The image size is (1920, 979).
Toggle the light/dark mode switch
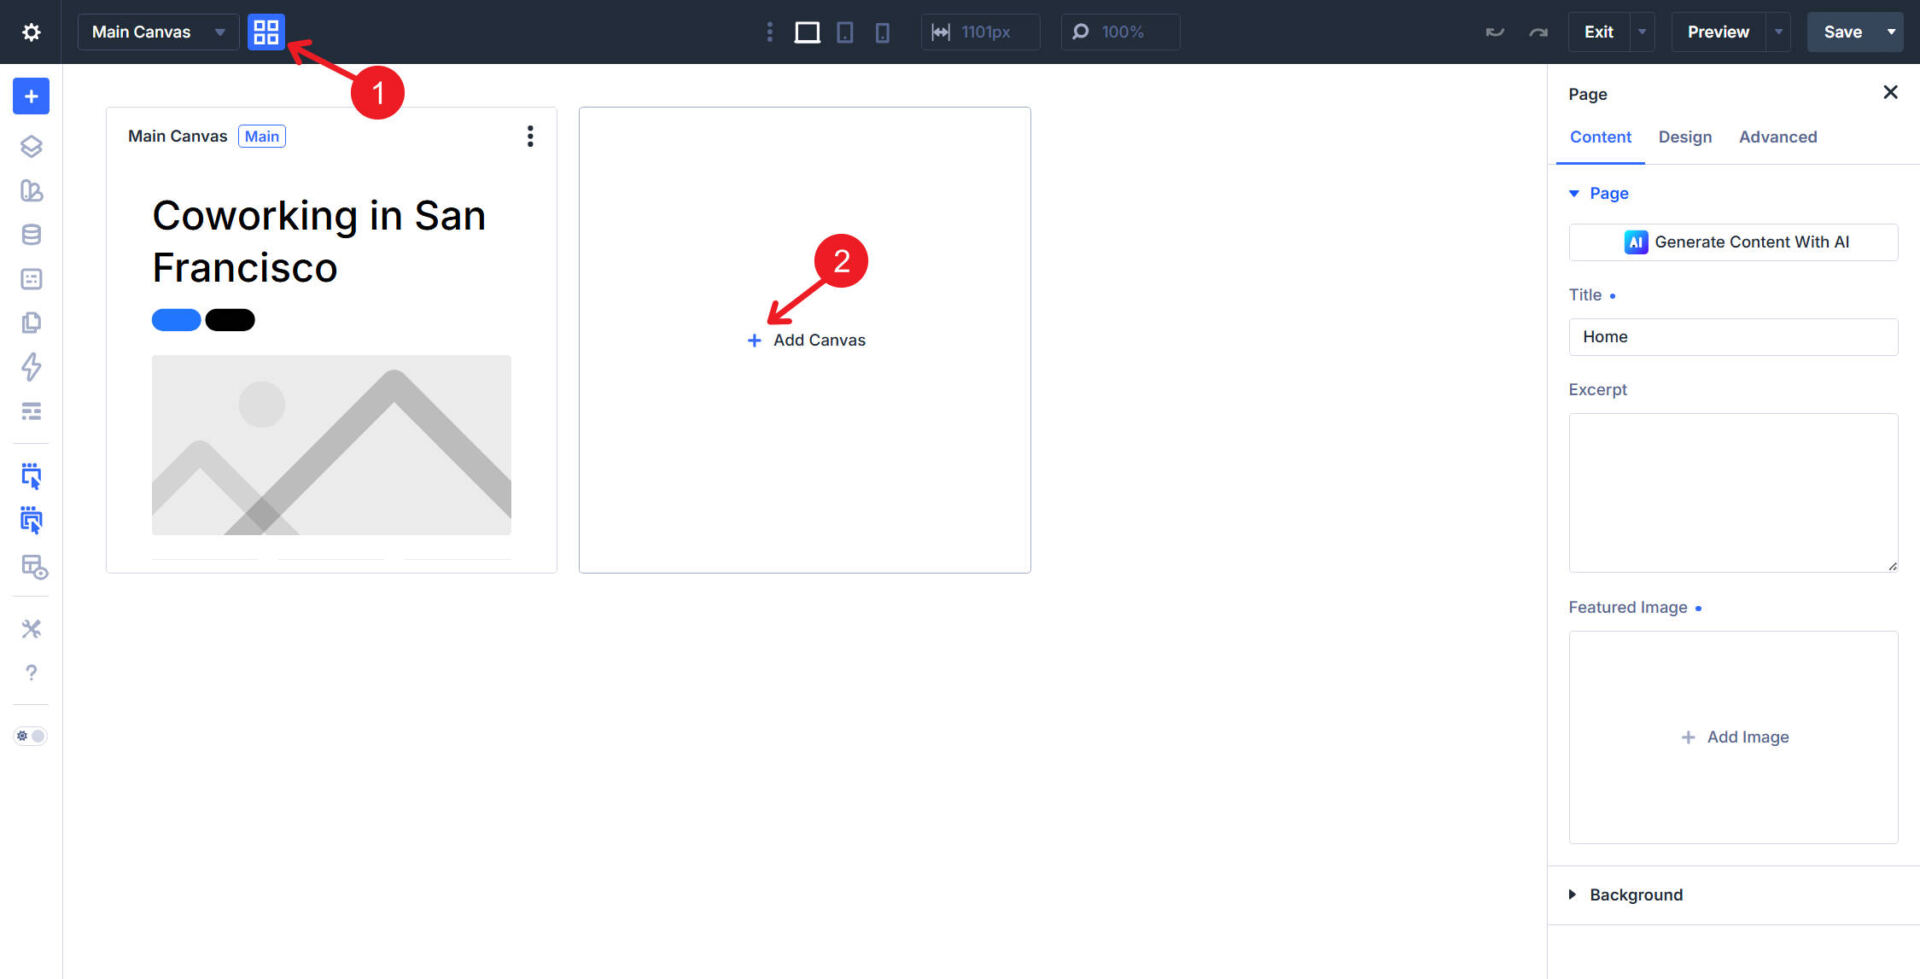coord(30,736)
